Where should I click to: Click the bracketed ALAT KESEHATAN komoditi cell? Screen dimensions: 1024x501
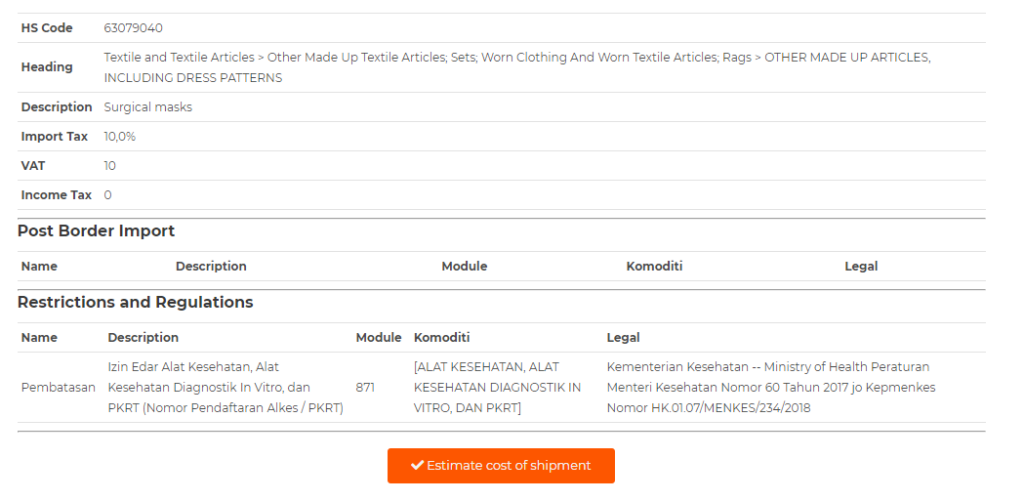point(497,387)
